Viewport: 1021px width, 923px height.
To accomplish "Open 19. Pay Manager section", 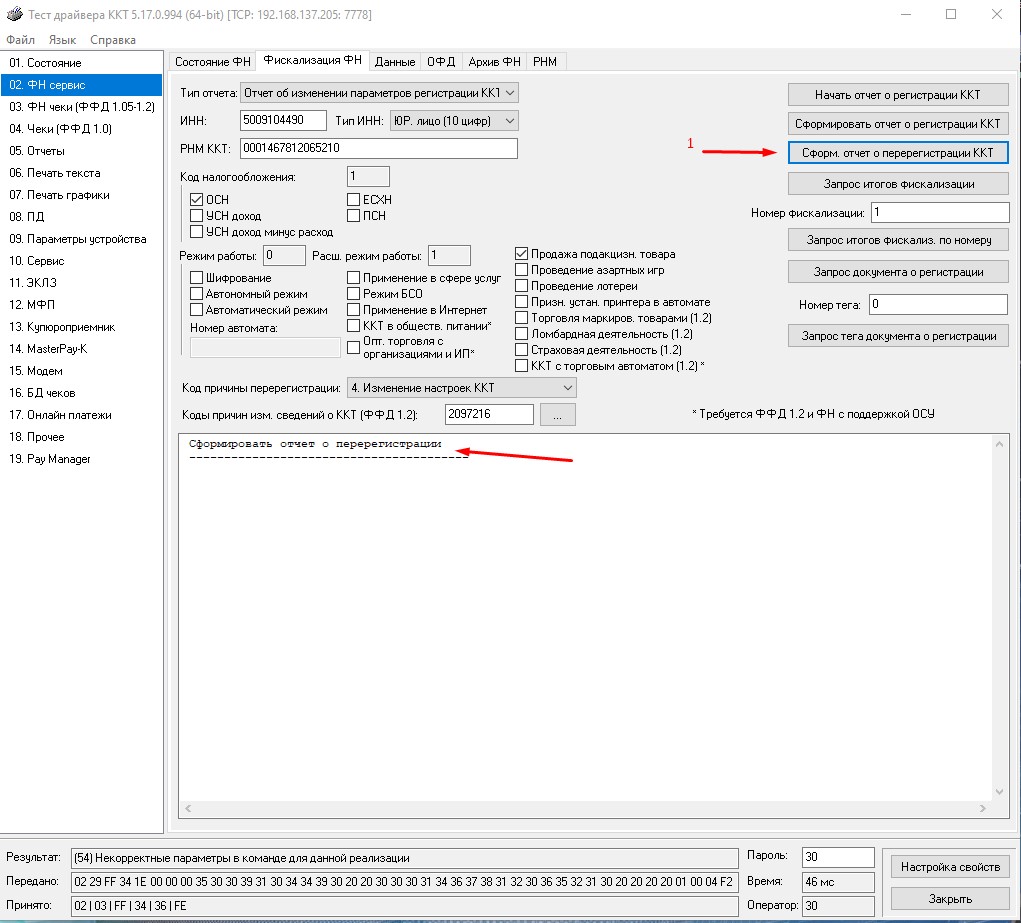I will point(81,459).
